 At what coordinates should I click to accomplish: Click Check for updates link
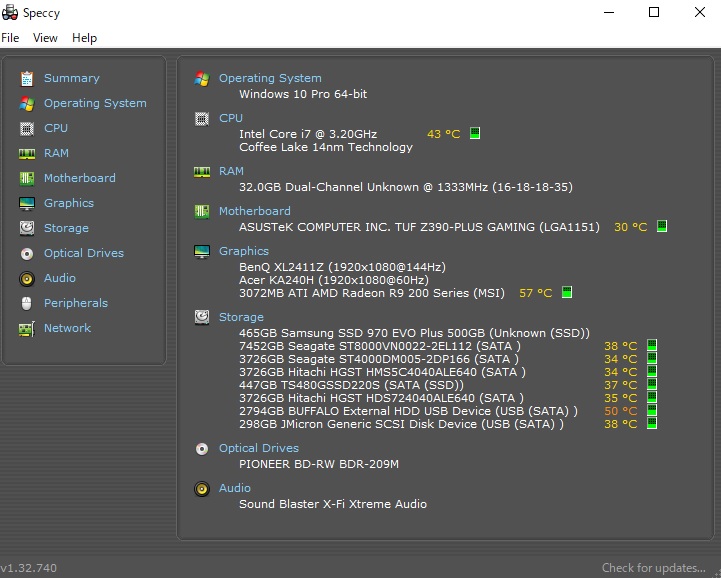pos(653,568)
